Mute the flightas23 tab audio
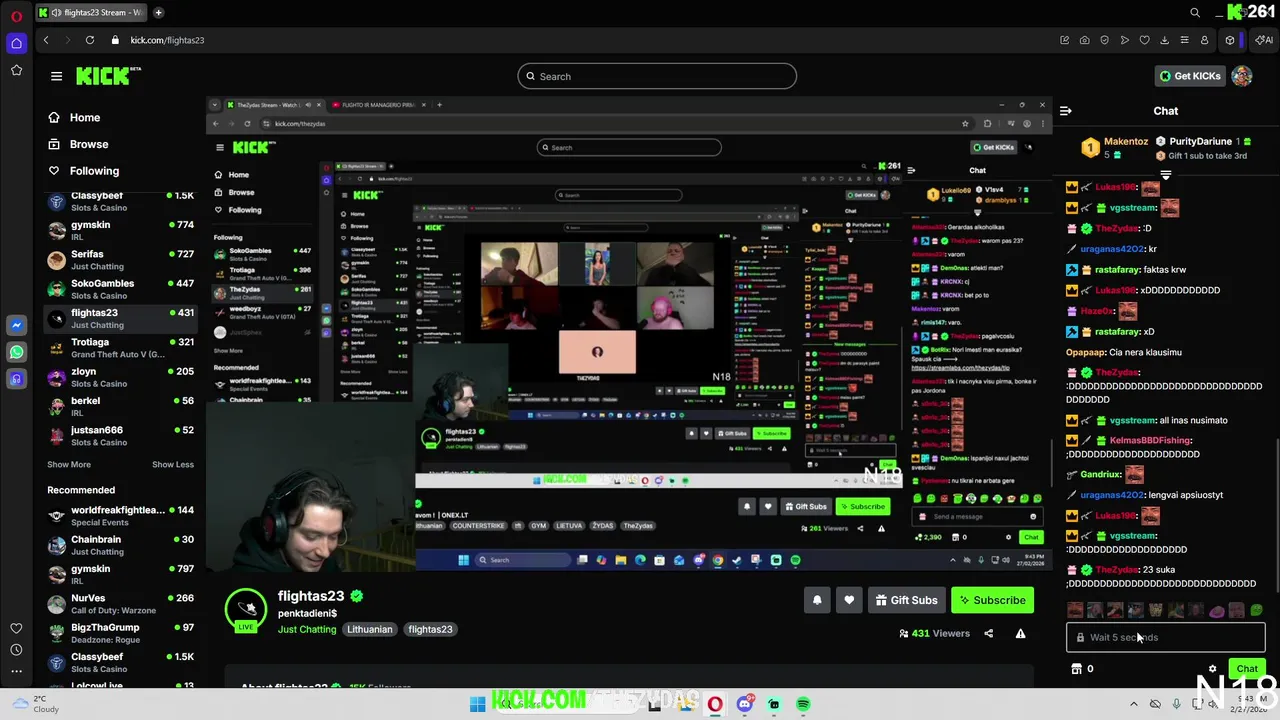The height and width of the screenshot is (720, 1280). tap(54, 13)
